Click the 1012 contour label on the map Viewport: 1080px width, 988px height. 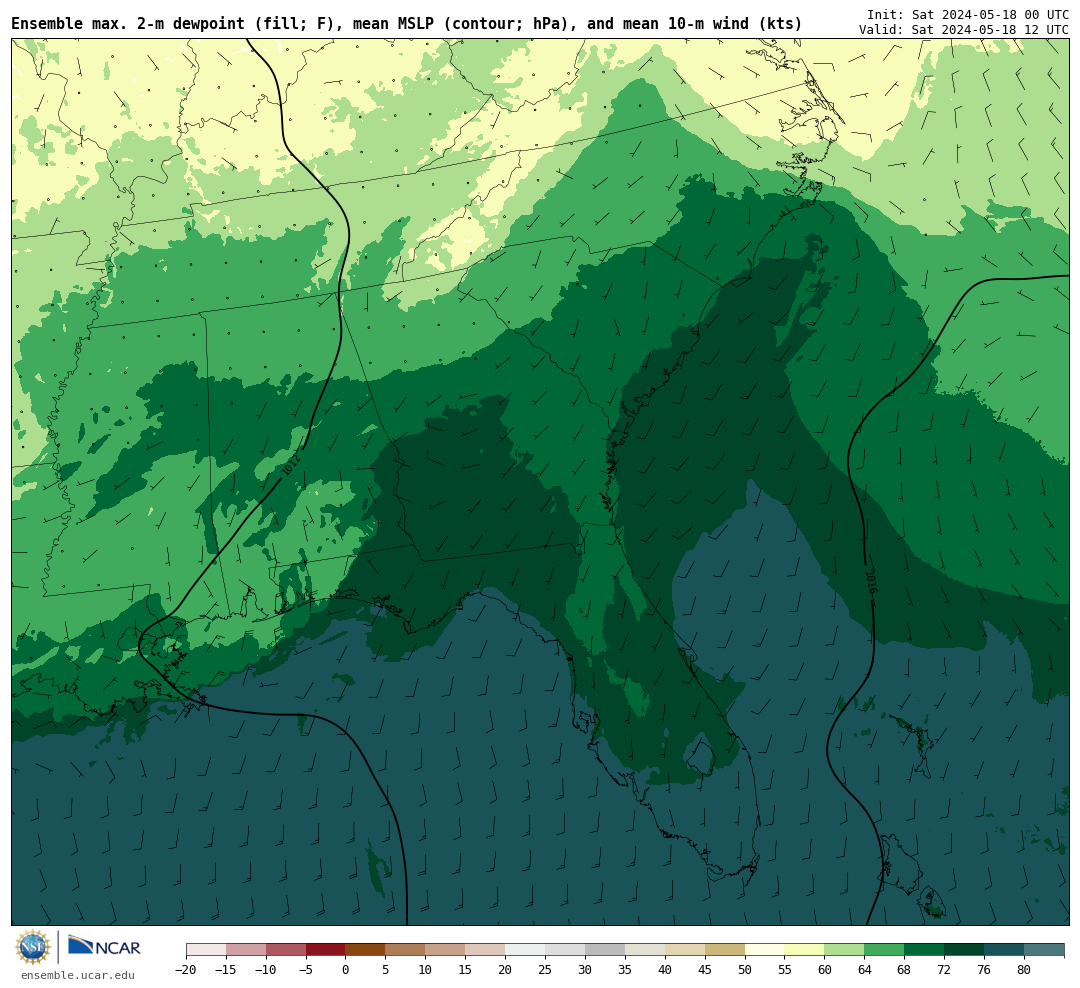tap(292, 465)
